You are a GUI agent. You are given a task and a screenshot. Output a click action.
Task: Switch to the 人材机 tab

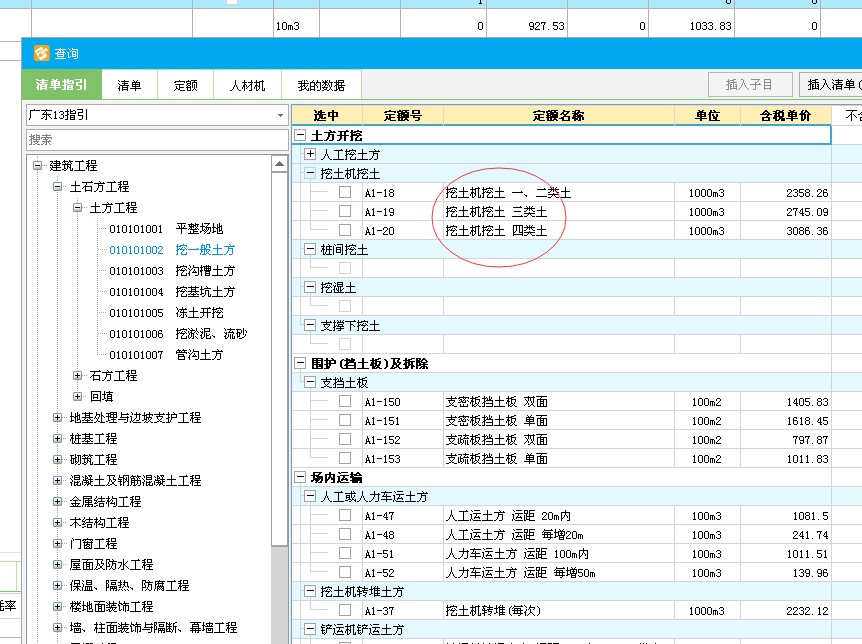coord(247,85)
